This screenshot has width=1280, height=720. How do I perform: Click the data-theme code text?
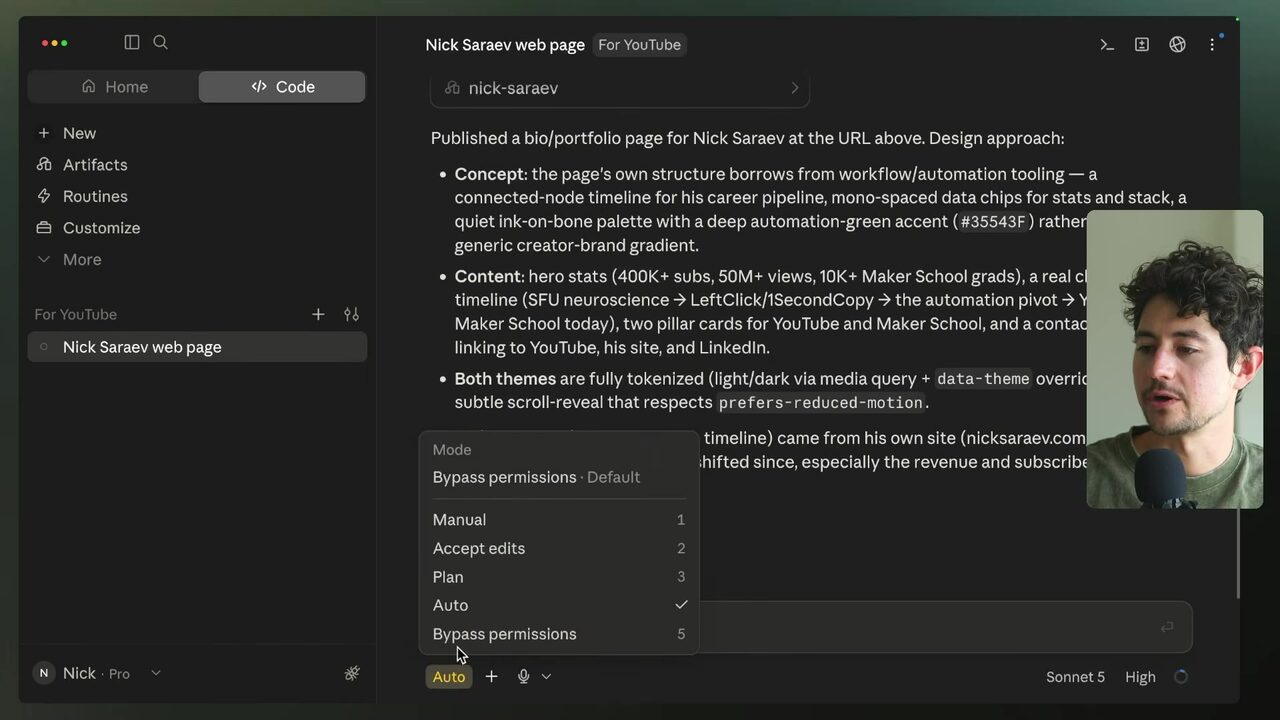tap(983, 379)
